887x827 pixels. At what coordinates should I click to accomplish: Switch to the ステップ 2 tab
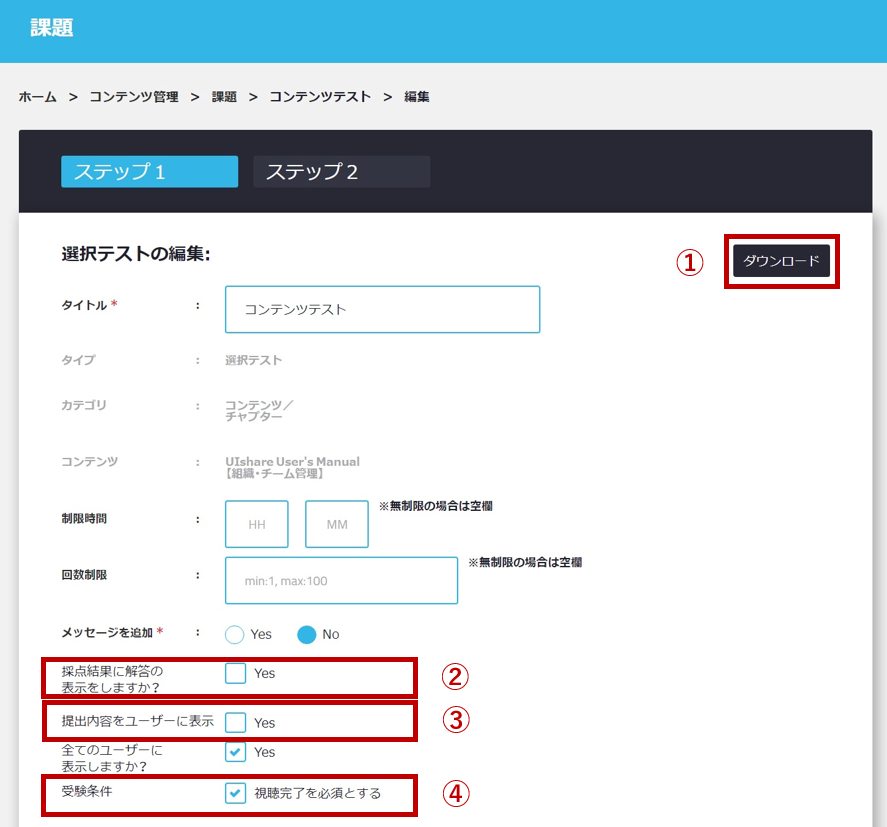(x=341, y=172)
